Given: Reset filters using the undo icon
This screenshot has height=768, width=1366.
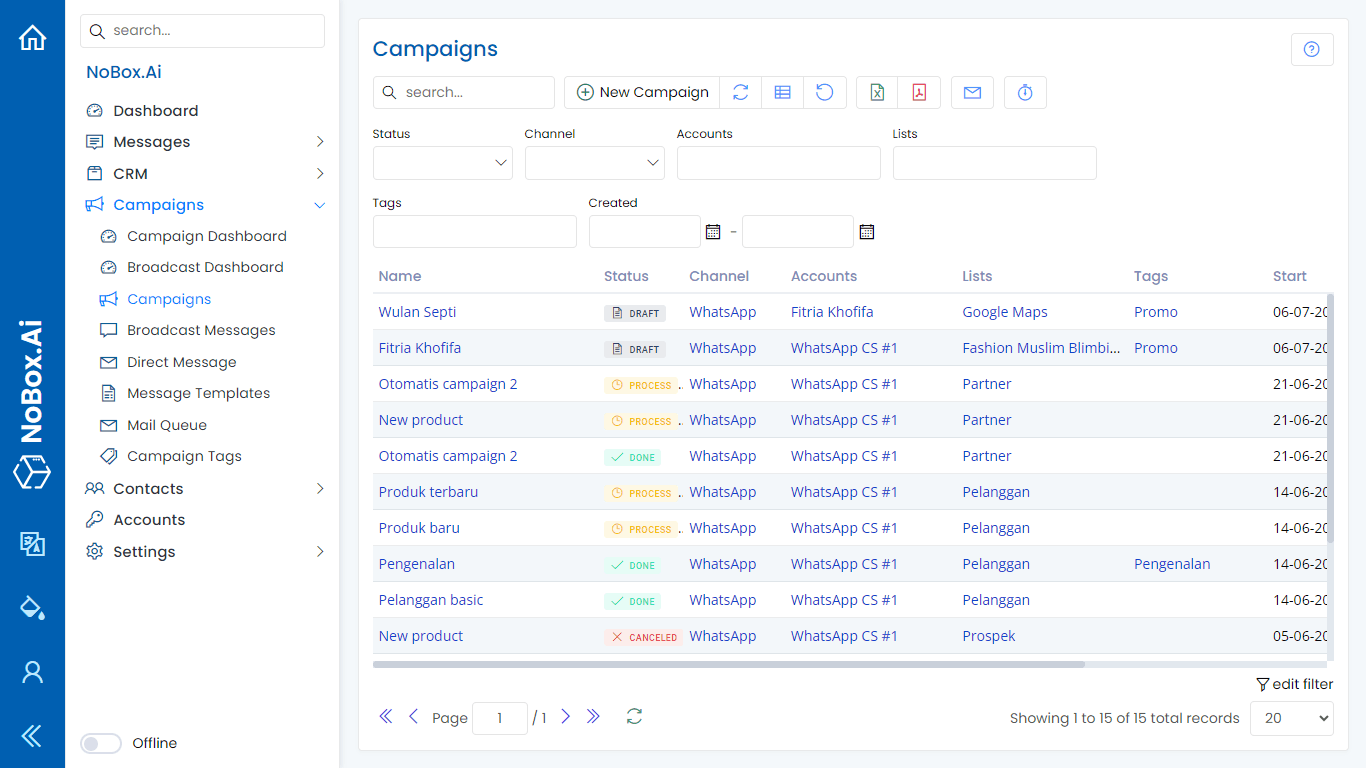Looking at the screenshot, I should (824, 92).
